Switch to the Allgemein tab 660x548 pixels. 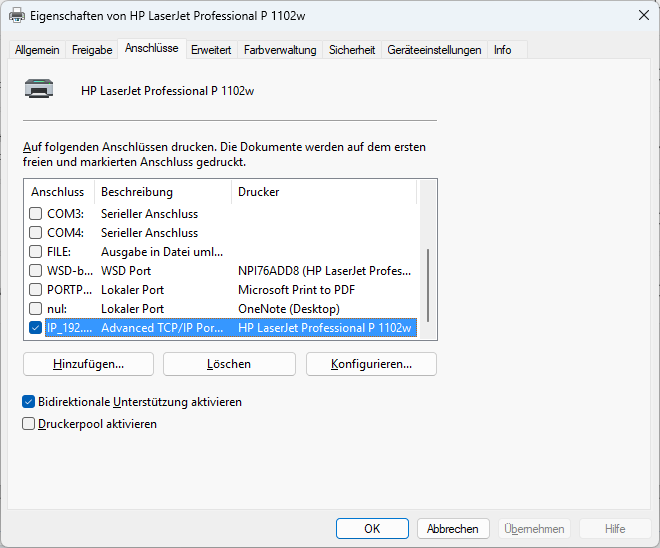pyautogui.click(x=37, y=50)
